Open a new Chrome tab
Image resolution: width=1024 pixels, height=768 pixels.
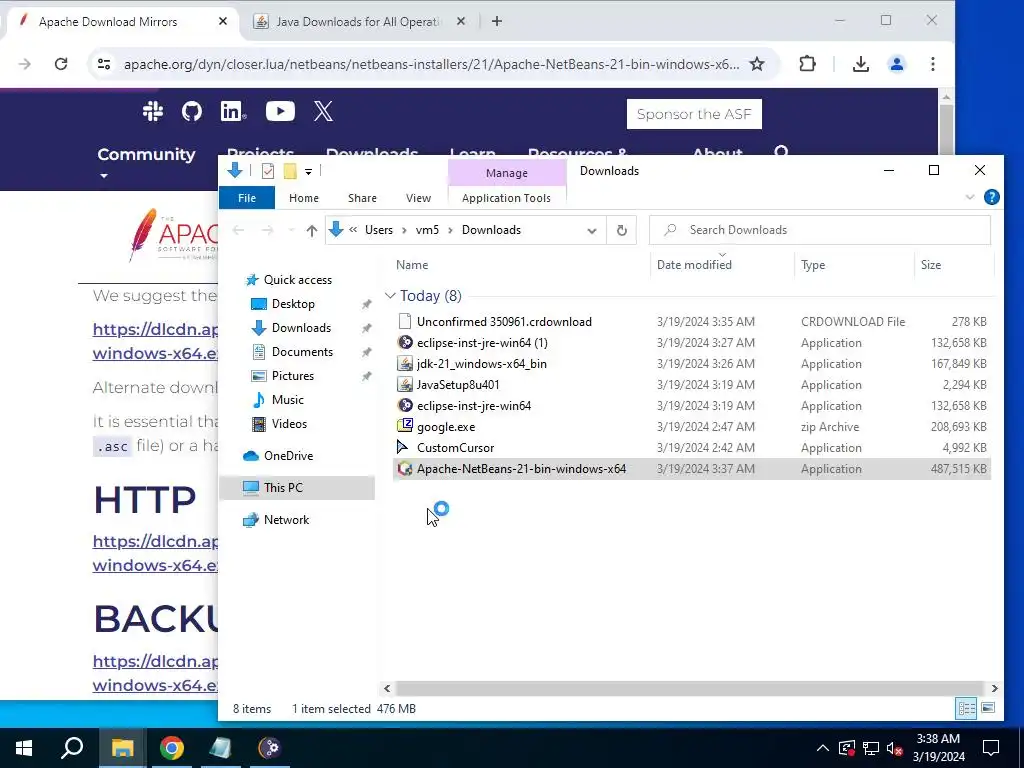(497, 22)
